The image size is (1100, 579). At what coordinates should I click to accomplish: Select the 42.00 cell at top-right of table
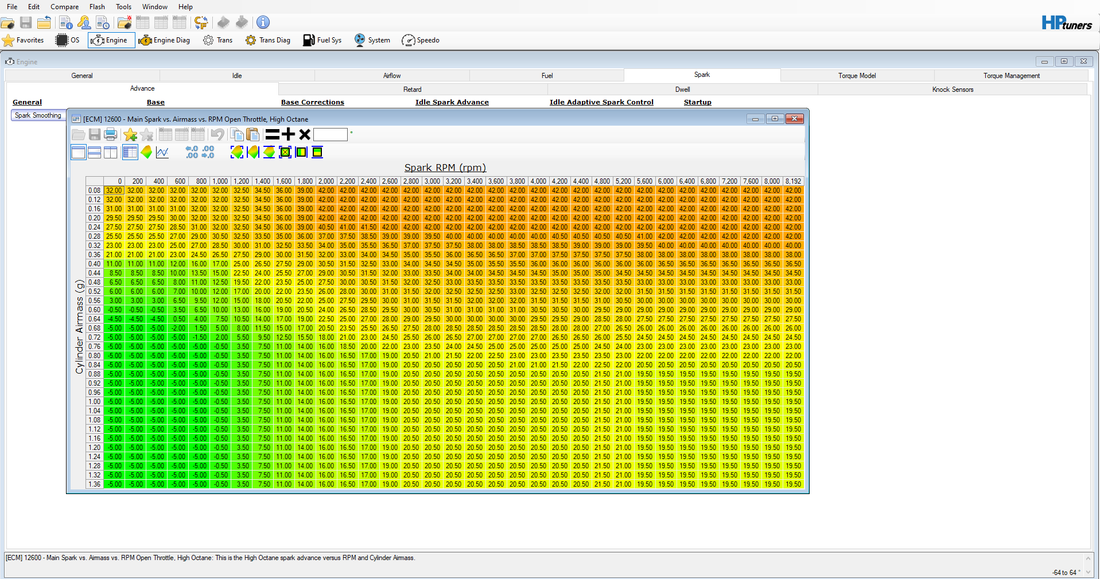(793, 189)
